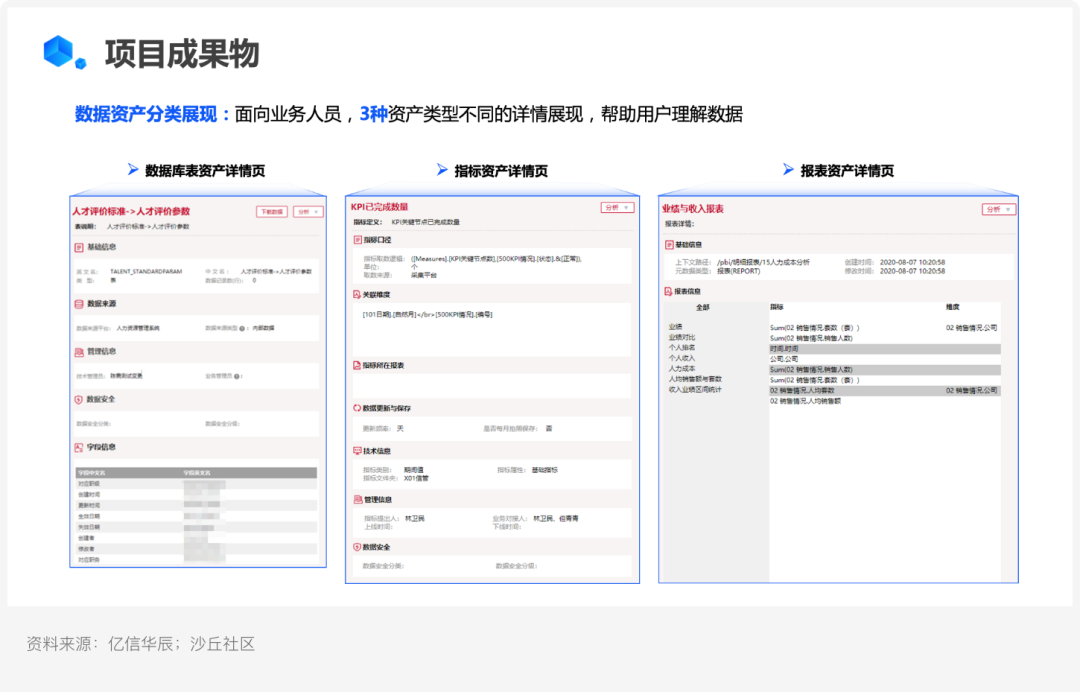Select 全部 in the report list
1080x692 pixels.
pos(702,307)
